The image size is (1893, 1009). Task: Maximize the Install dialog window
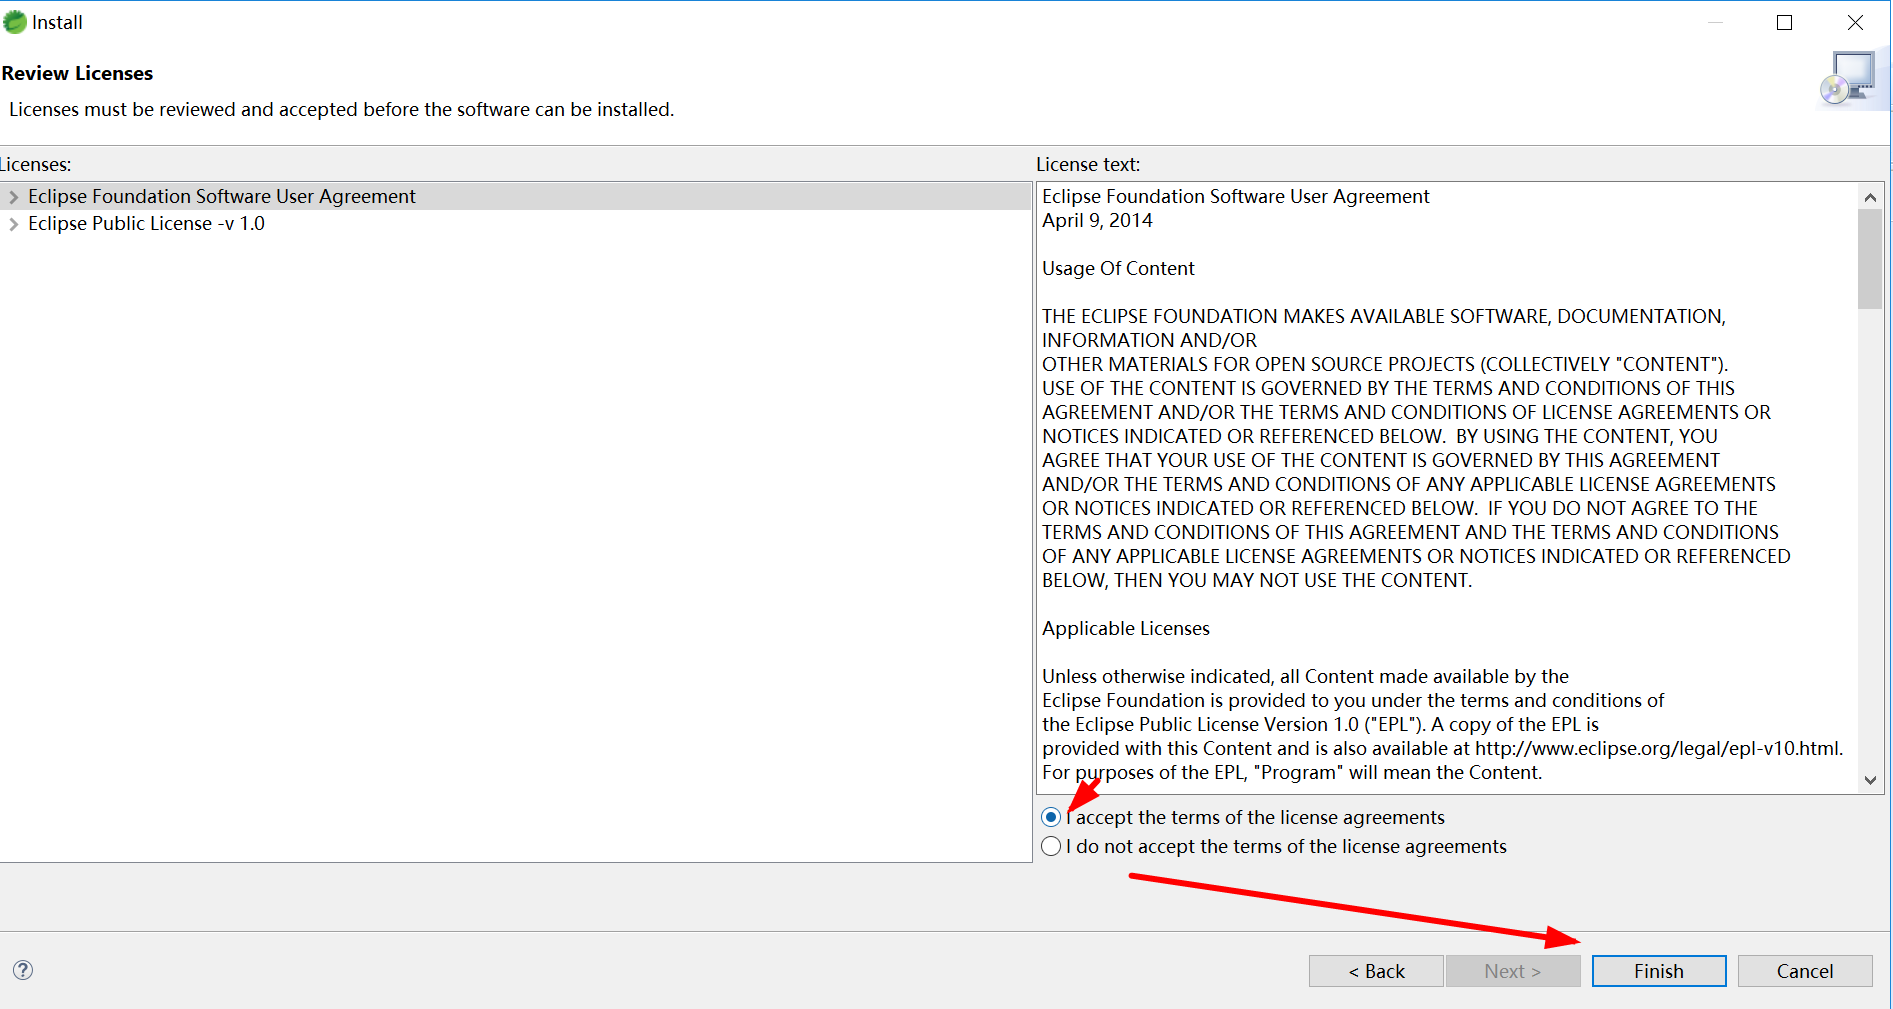(1784, 22)
